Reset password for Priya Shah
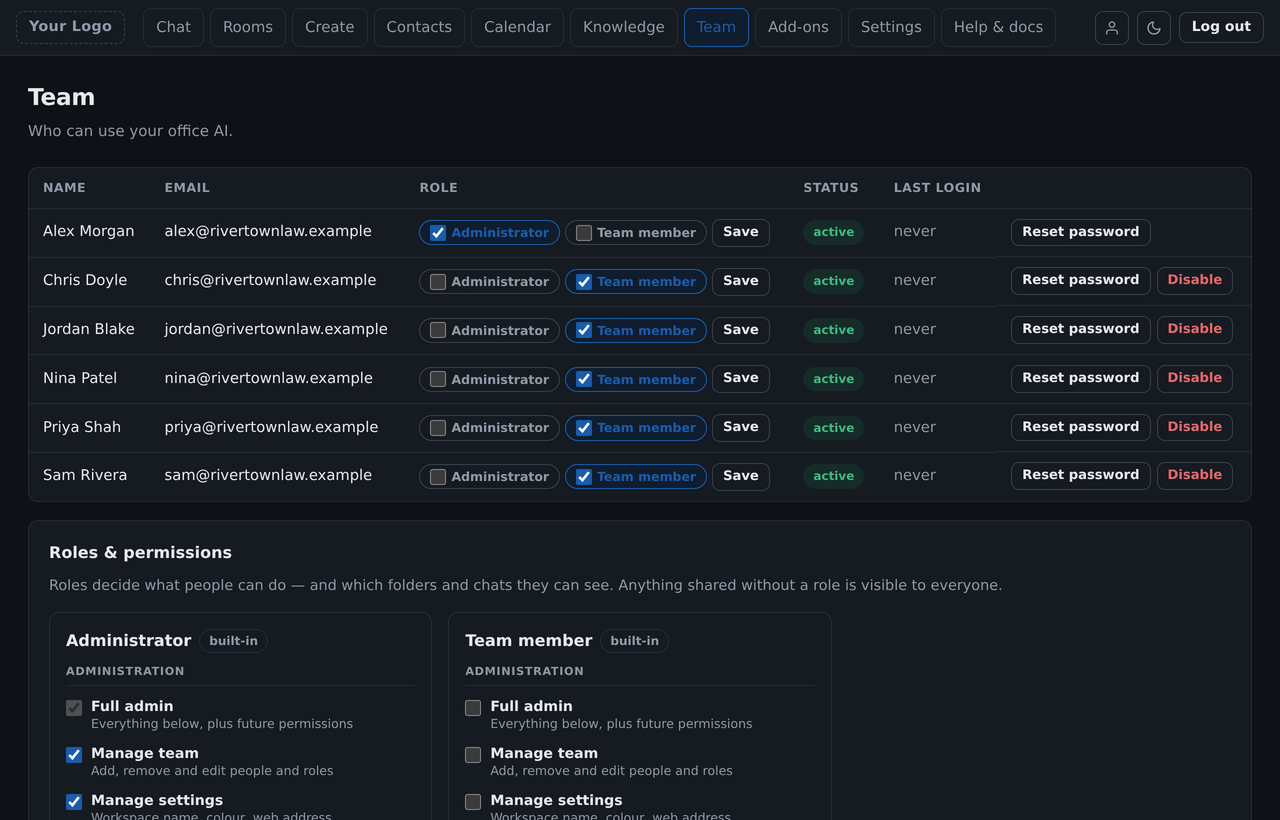The width and height of the screenshot is (1280, 820). click(x=1081, y=427)
